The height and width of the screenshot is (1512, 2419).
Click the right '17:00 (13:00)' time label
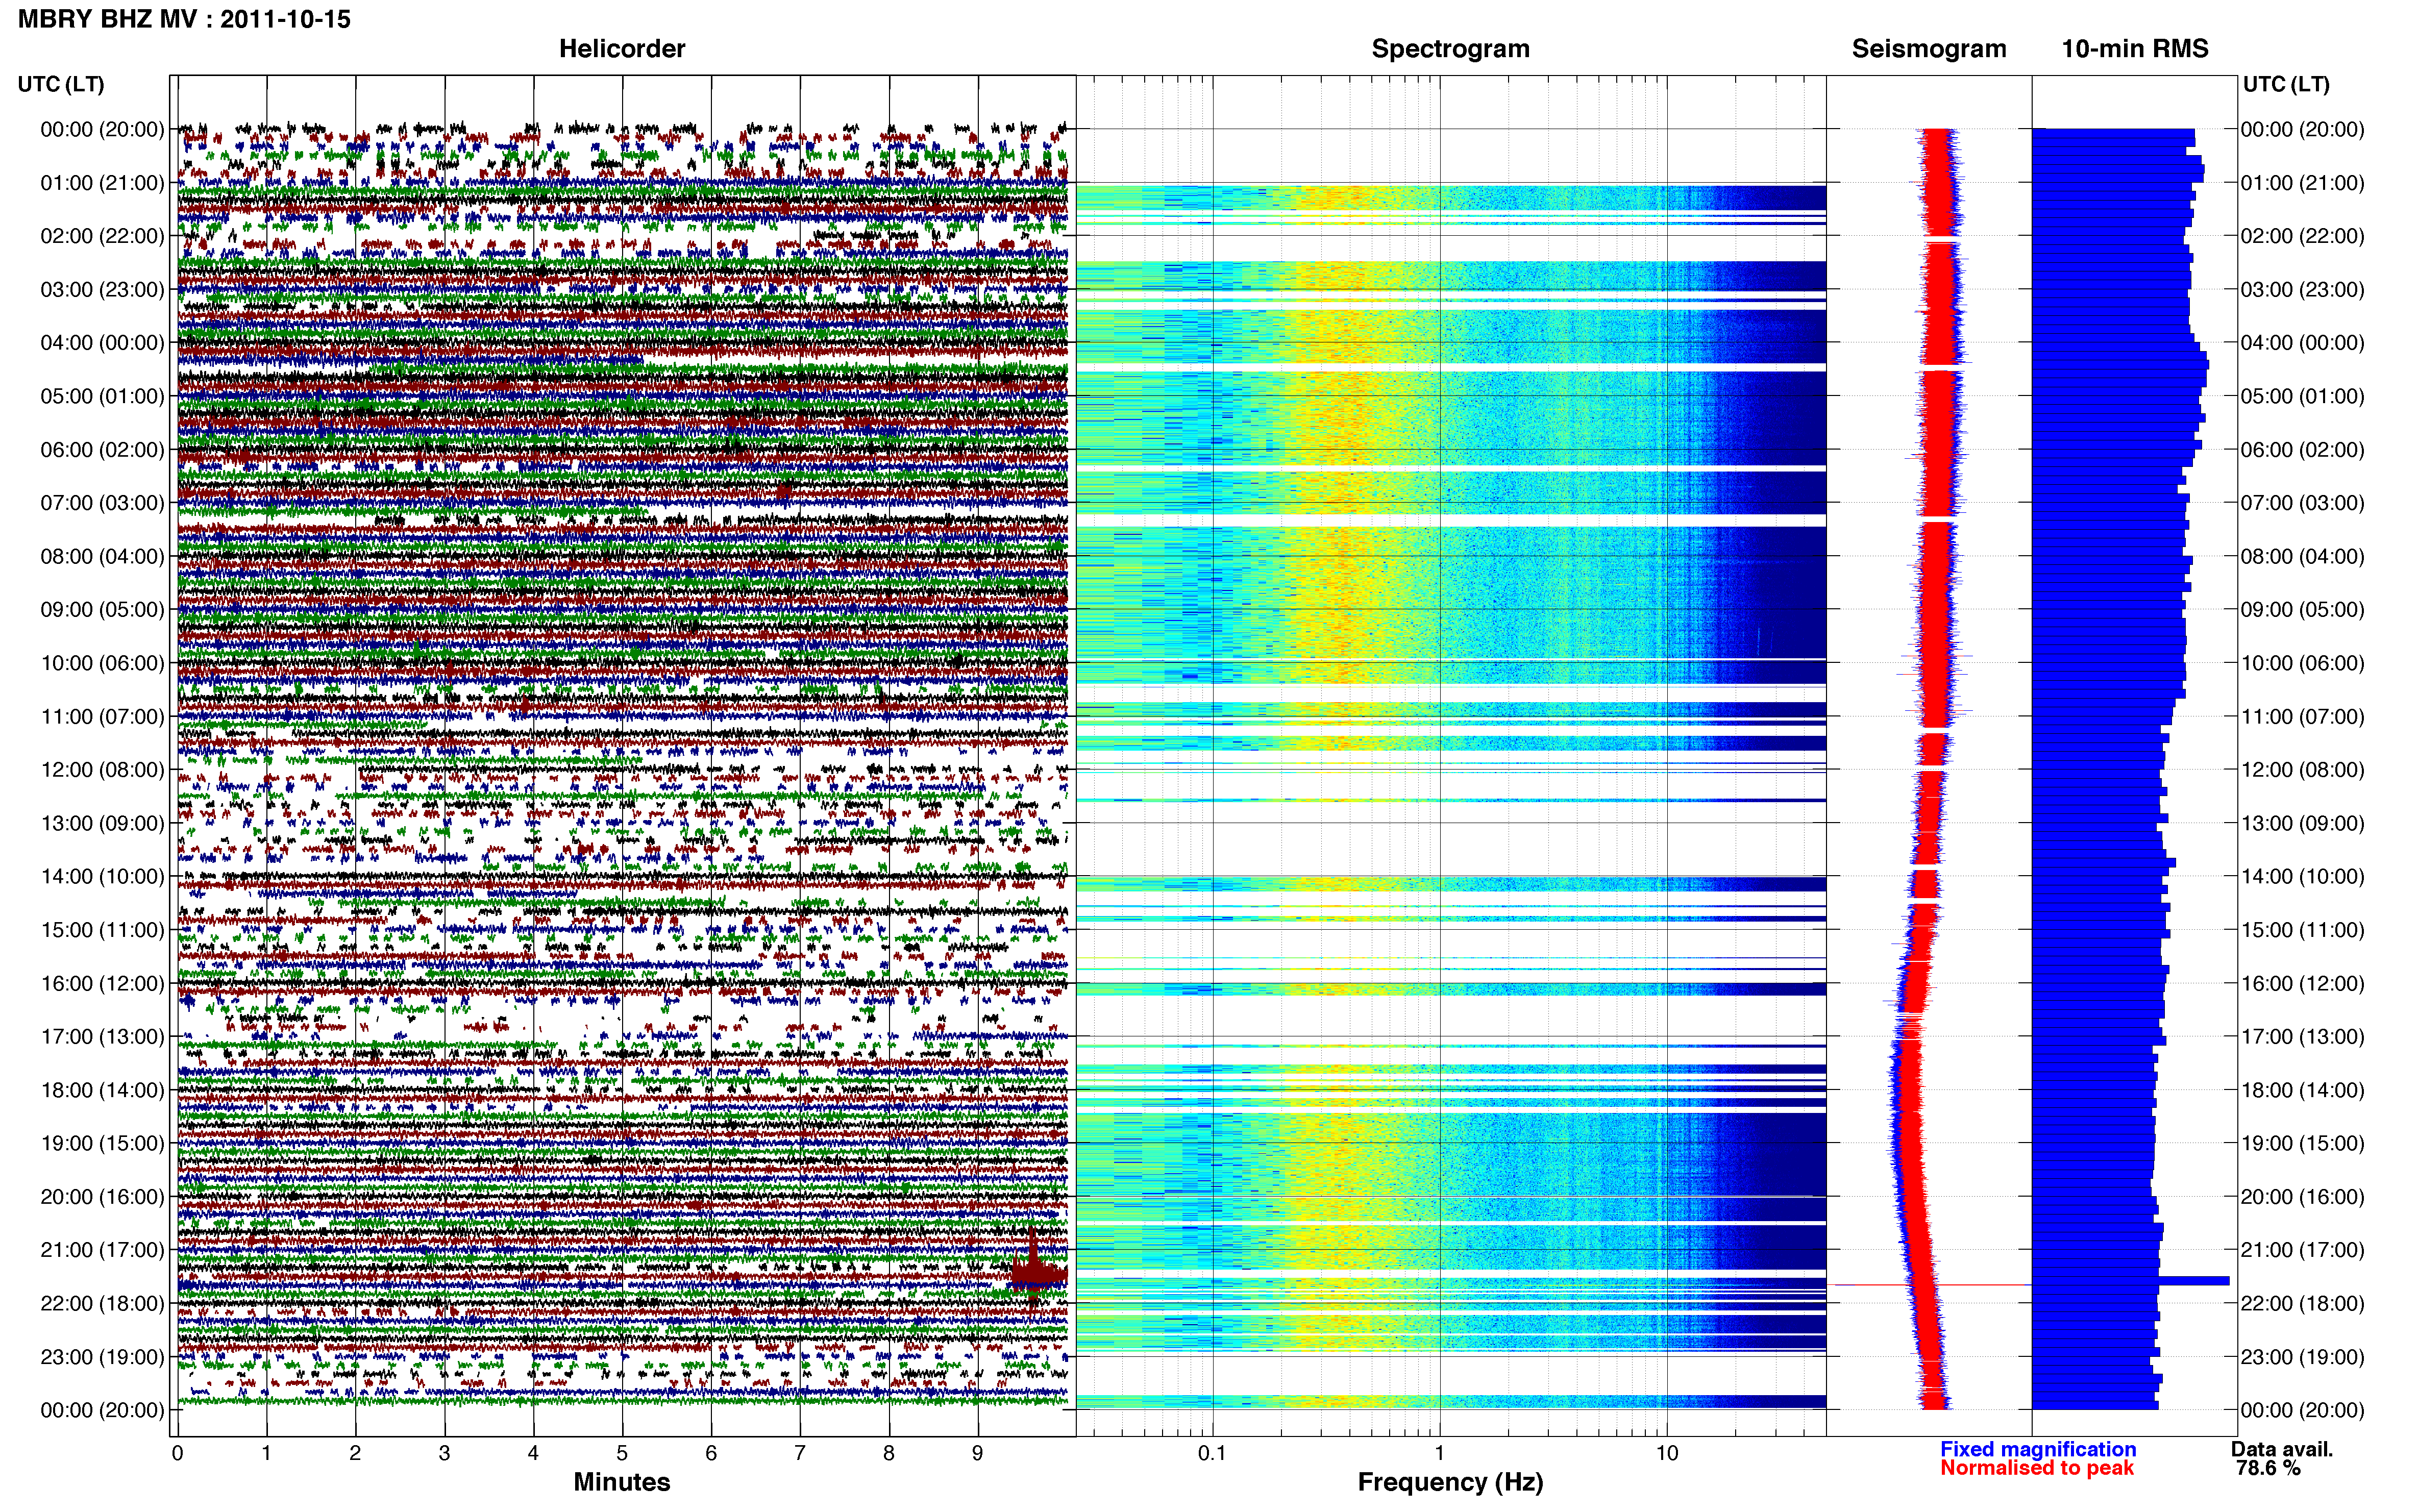coord(2302,1036)
